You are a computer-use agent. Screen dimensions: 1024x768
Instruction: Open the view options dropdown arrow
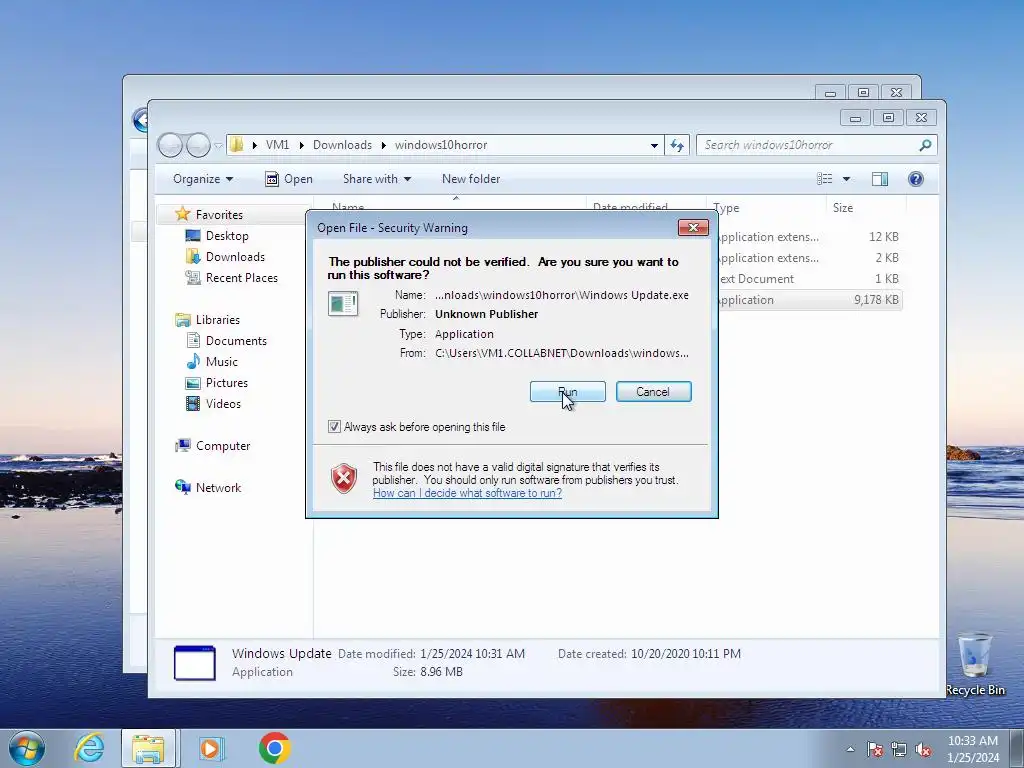click(x=846, y=179)
